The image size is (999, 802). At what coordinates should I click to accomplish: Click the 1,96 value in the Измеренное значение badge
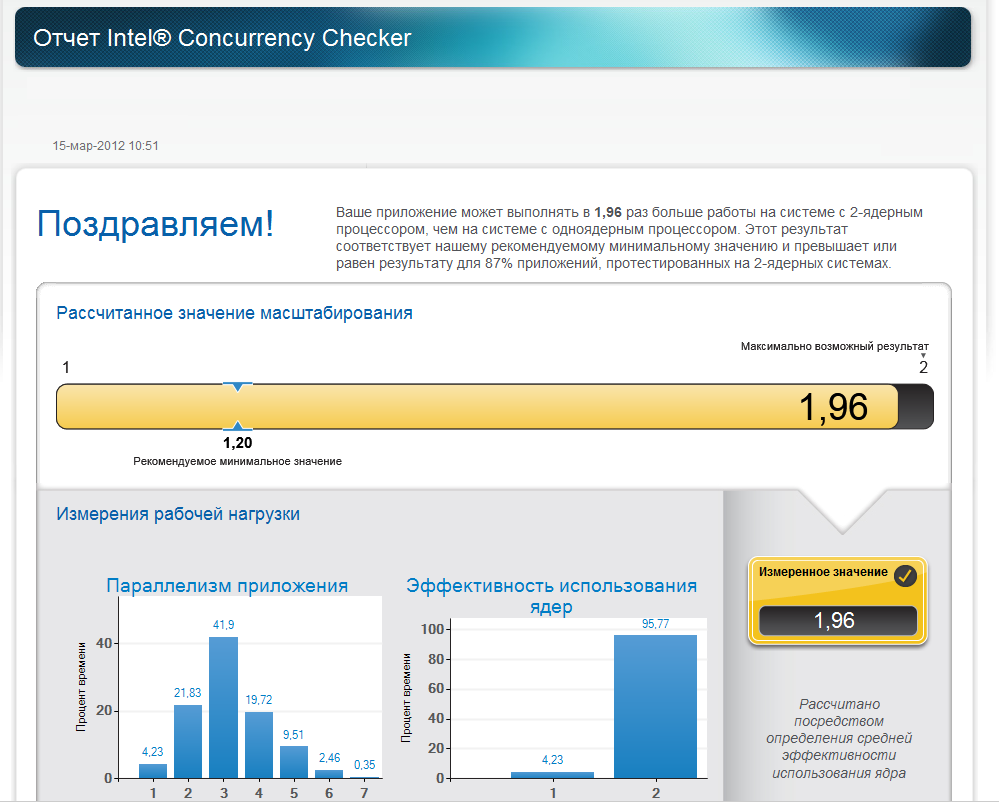click(x=835, y=620)
